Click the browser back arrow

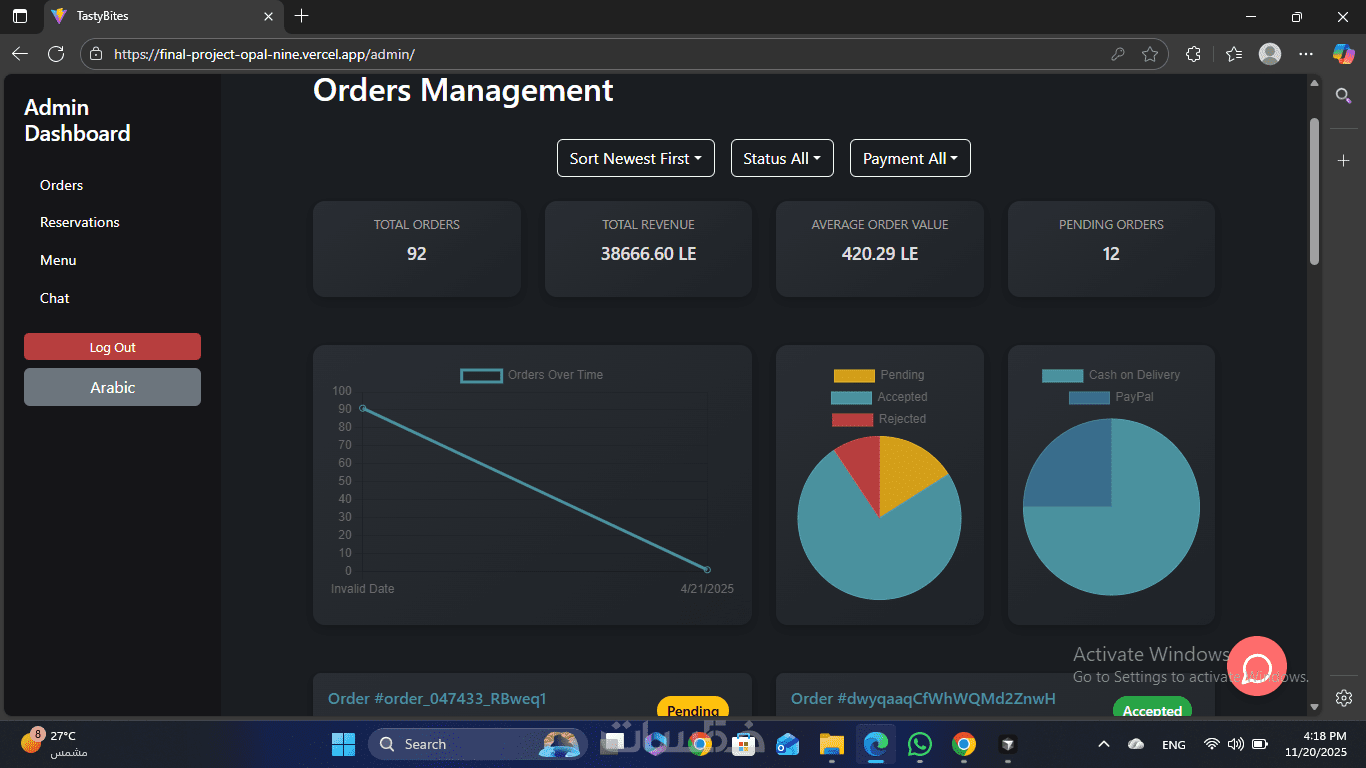[20, 54]
